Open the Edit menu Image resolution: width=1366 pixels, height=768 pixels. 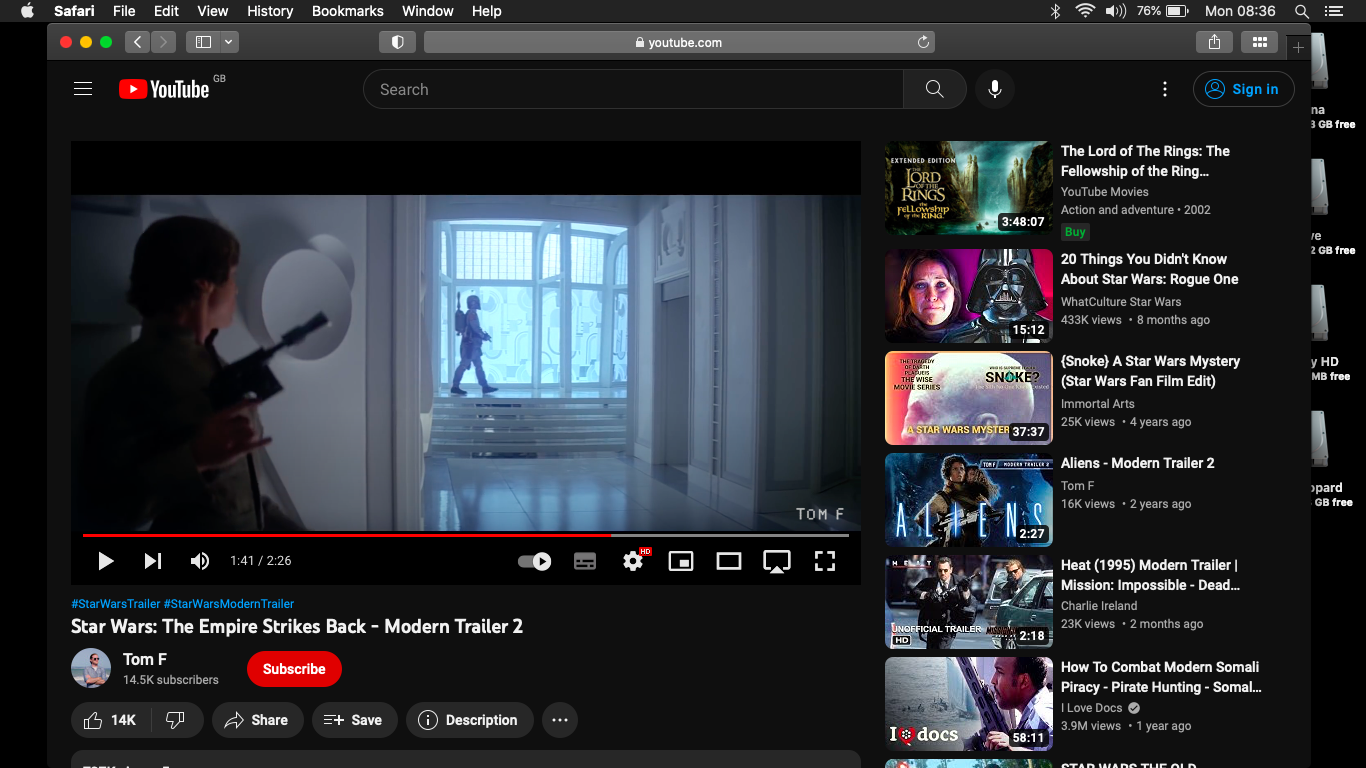167,11
